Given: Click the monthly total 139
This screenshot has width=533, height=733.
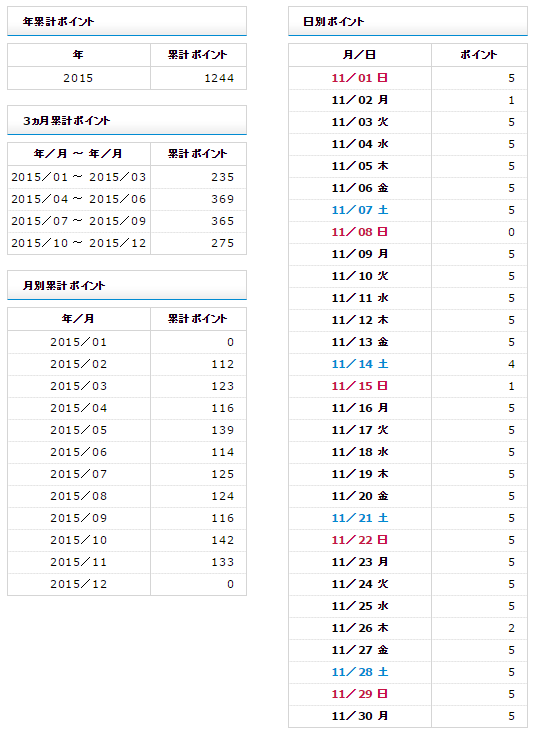Looking at the screenshot, I should tap(223, 430).
